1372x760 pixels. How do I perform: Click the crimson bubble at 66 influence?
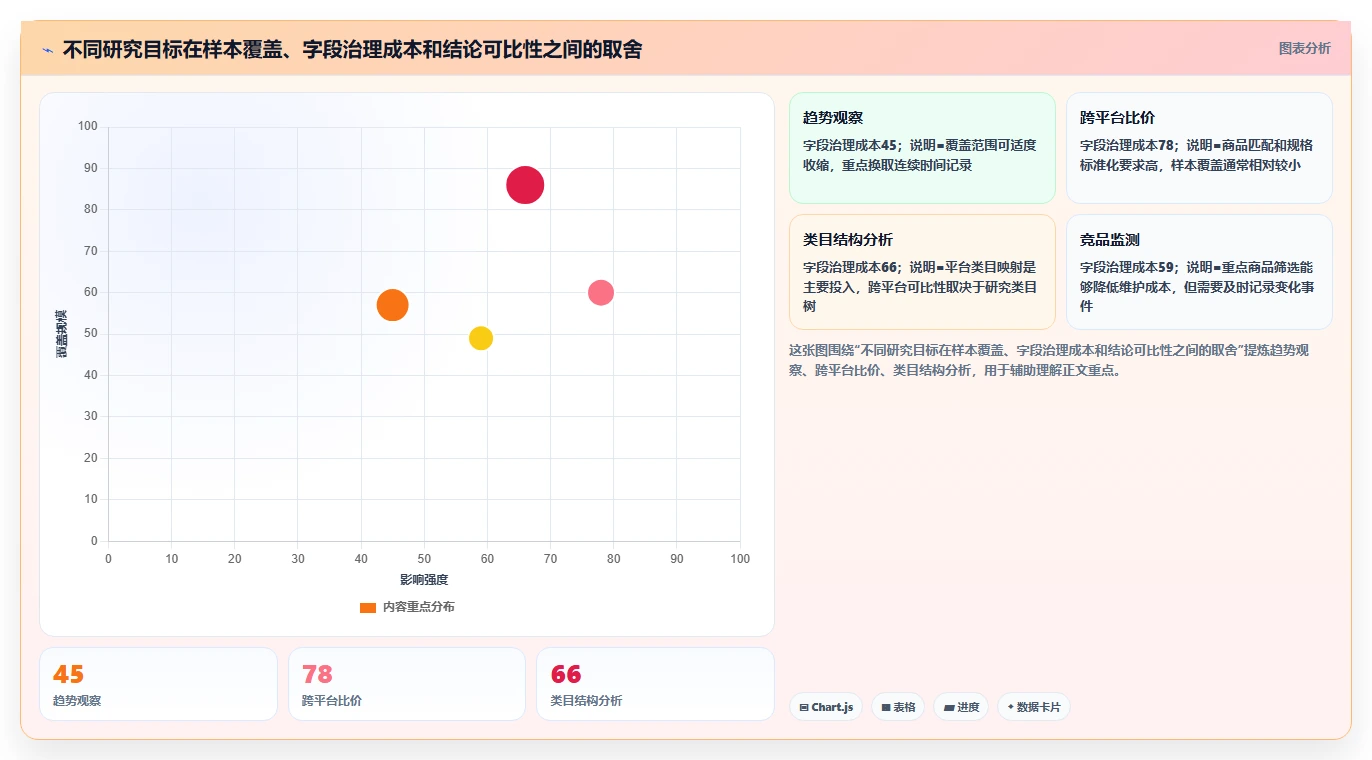tap(525, 185)
